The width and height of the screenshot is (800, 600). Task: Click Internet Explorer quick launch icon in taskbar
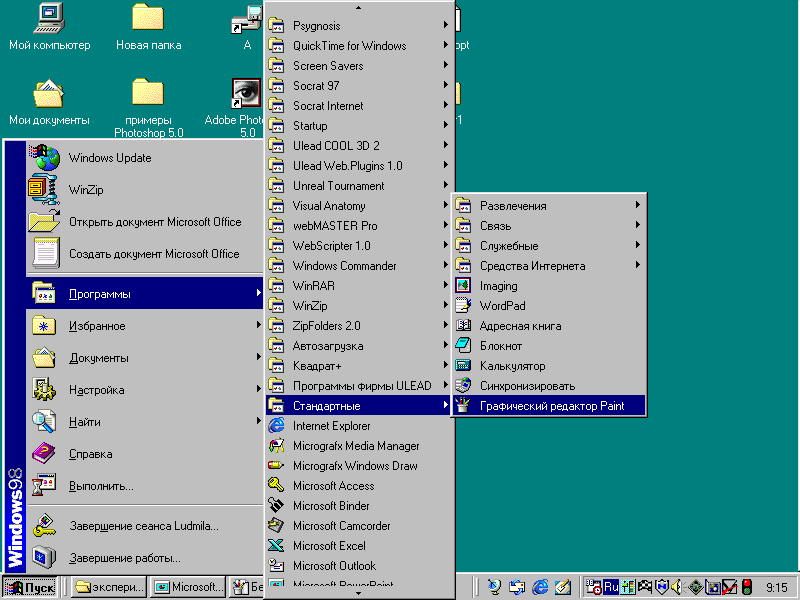[540, 587]
